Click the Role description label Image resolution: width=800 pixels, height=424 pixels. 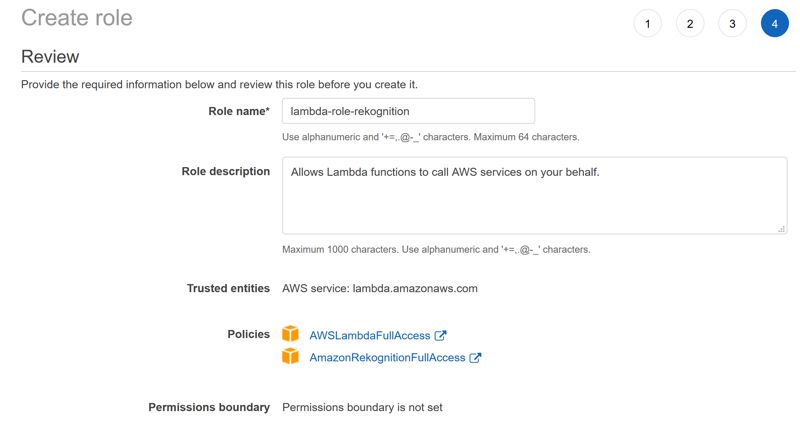pyautogui.click(x=226, y=171)
